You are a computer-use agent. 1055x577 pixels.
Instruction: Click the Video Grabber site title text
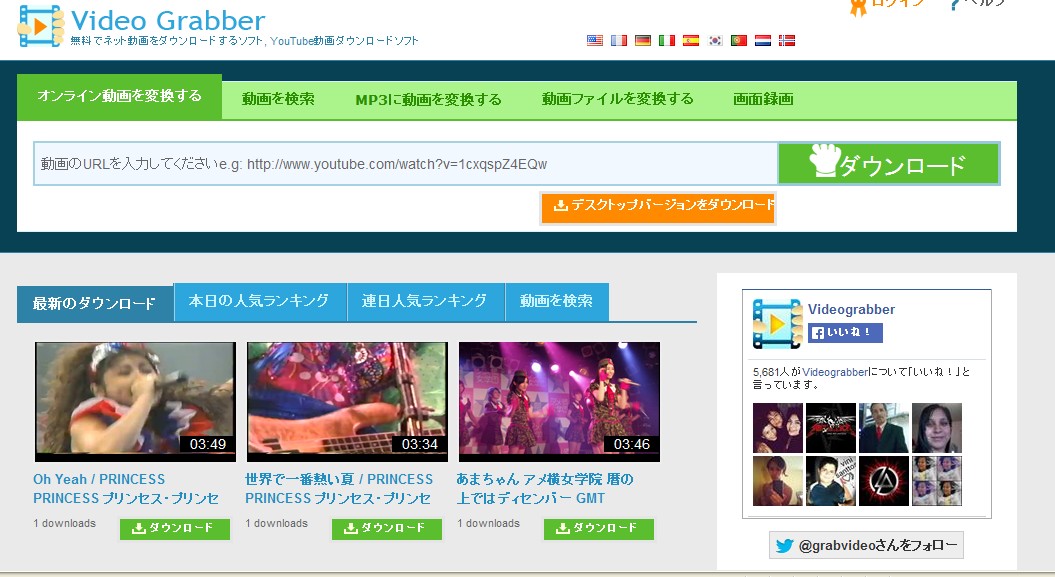click(168, 20)
